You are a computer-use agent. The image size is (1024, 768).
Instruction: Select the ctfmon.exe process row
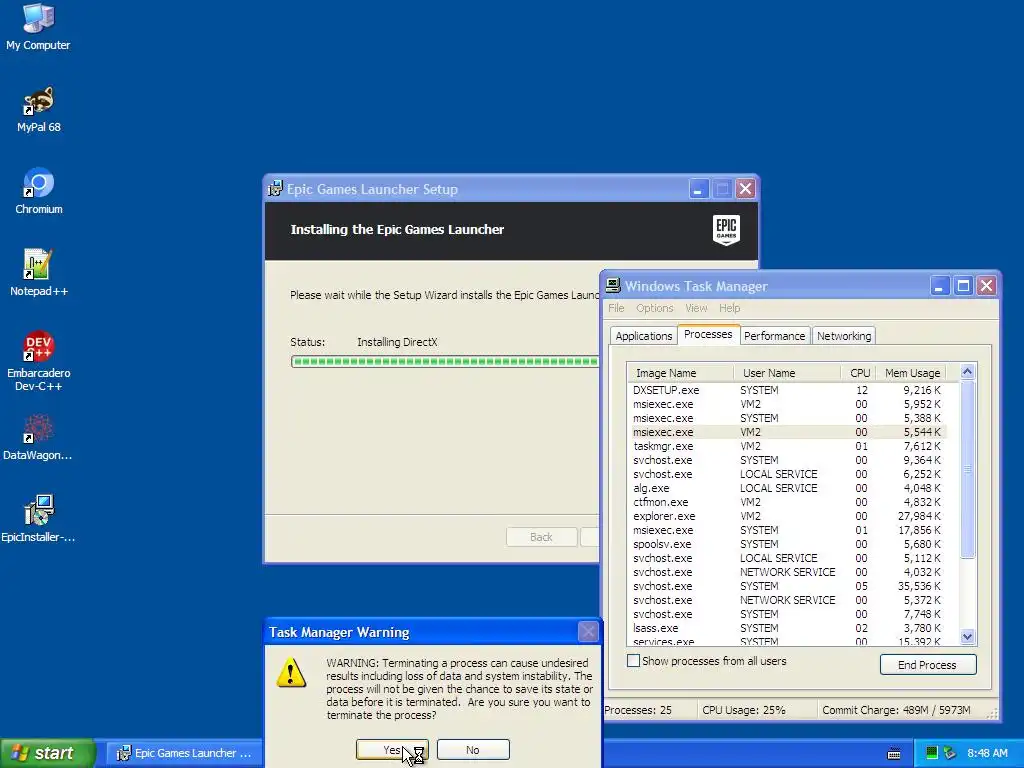click(x=787, y=502)
